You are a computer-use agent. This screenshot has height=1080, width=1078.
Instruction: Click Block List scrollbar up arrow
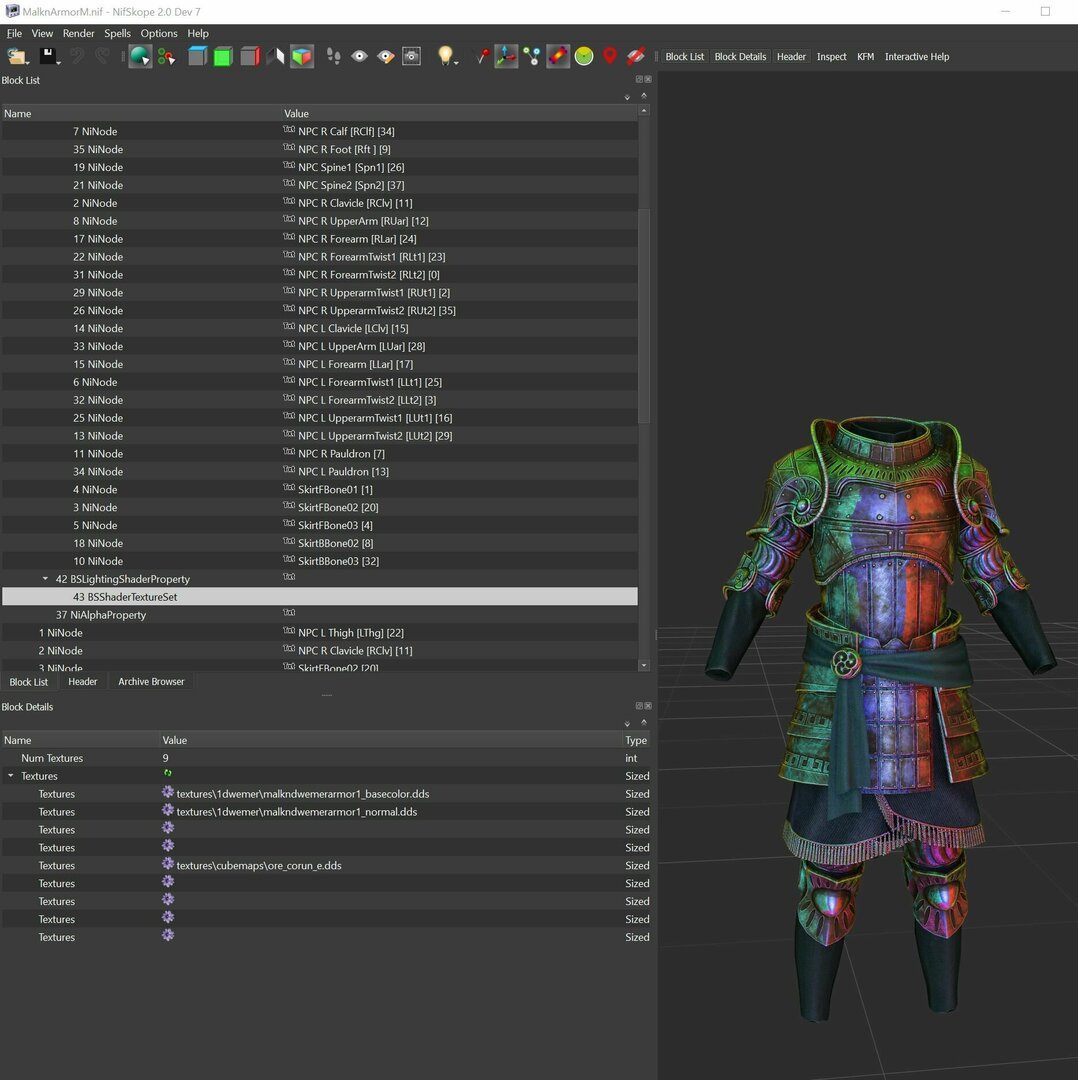click(644, 111)
